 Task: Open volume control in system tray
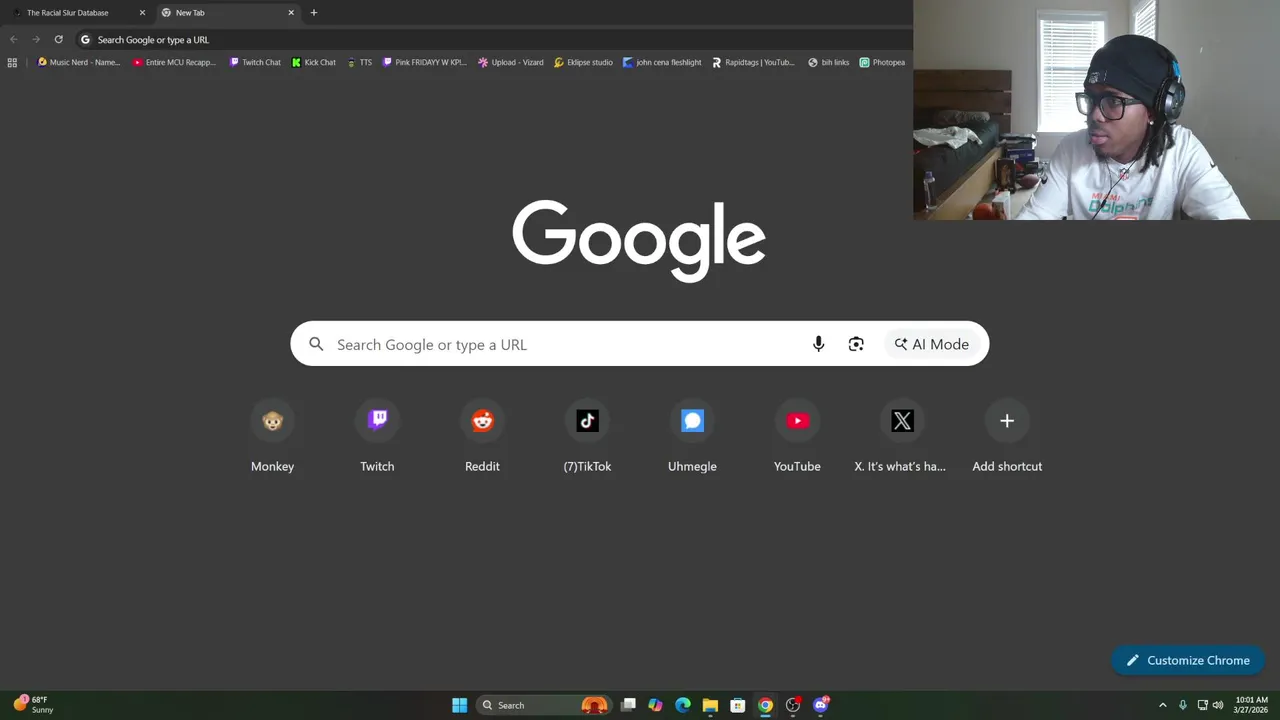(x=1218, y=705)
